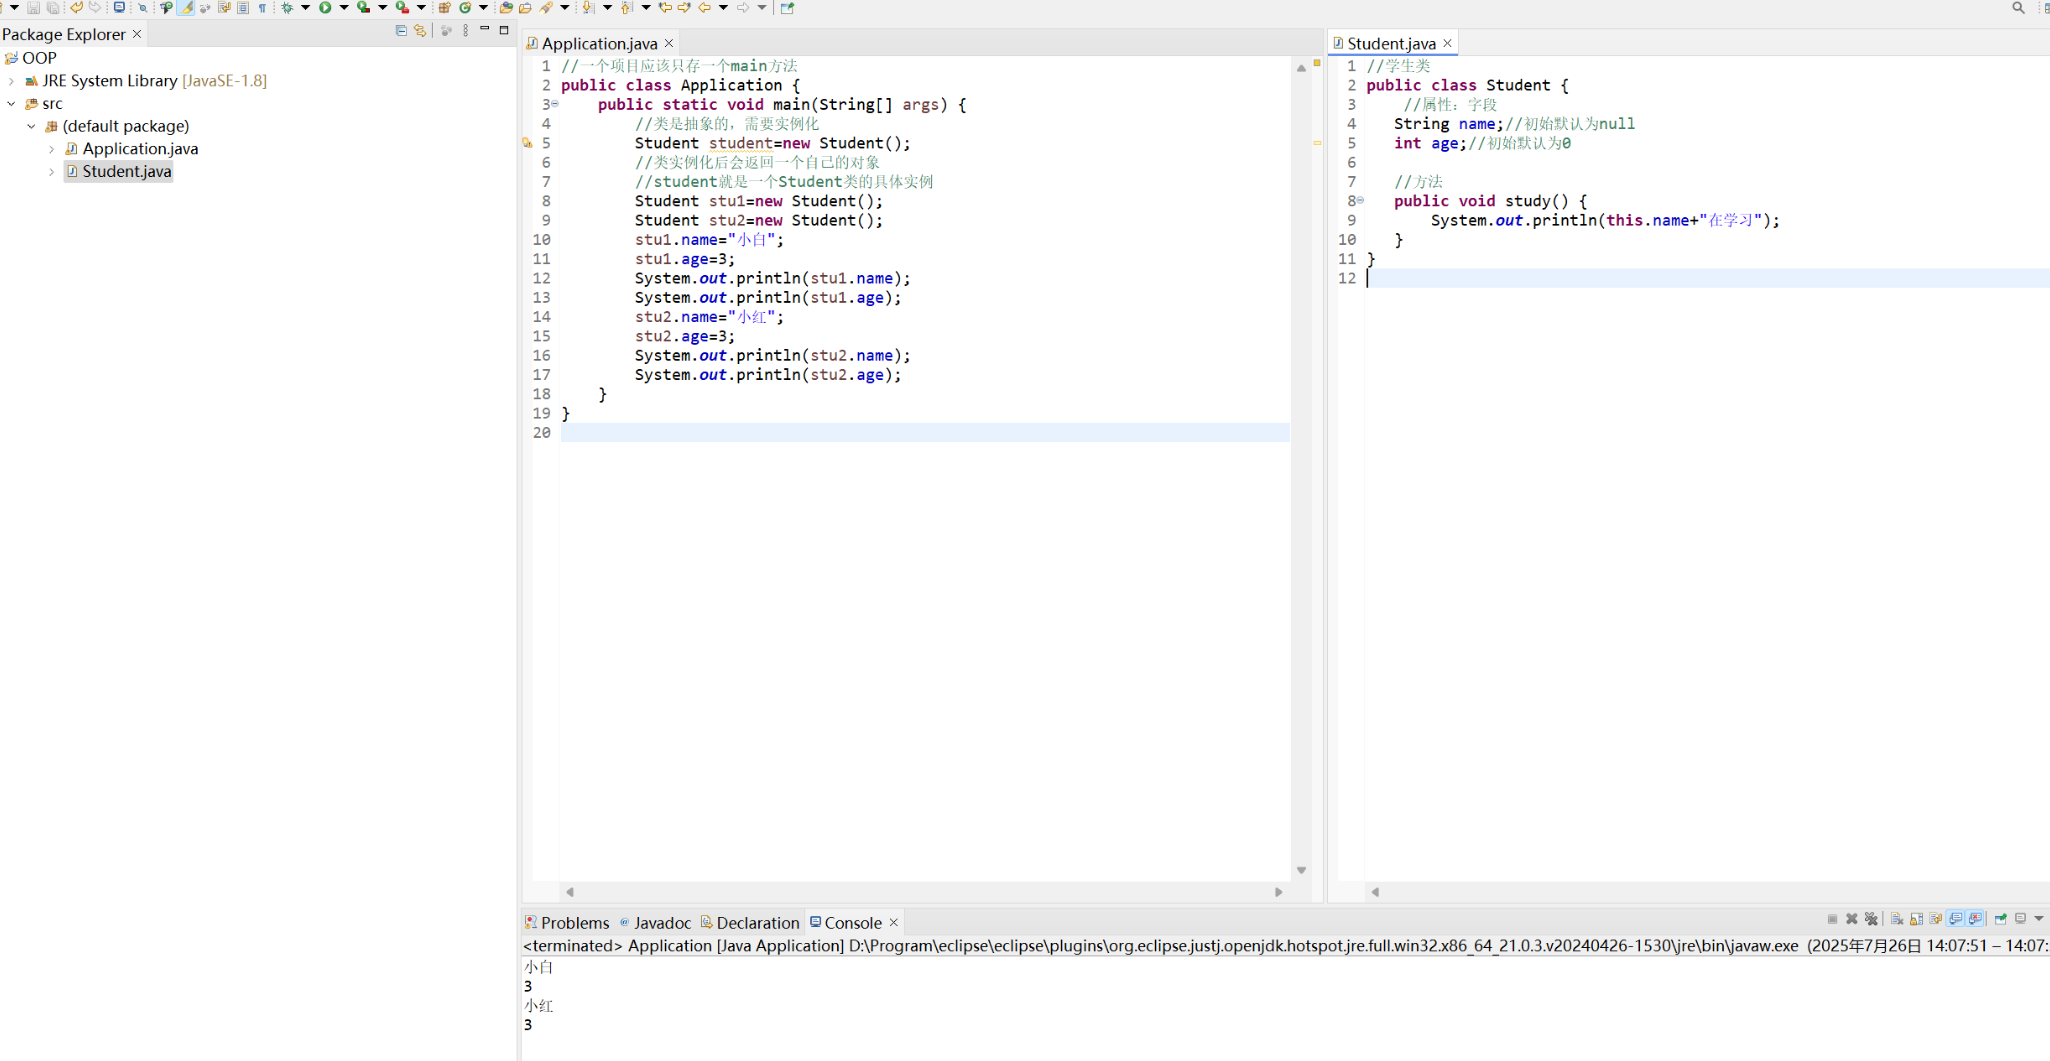Click the Pin Editor icon in toolbar
The width and height of the screenshot is (2050, 1061).
click(x=787, y=8)
